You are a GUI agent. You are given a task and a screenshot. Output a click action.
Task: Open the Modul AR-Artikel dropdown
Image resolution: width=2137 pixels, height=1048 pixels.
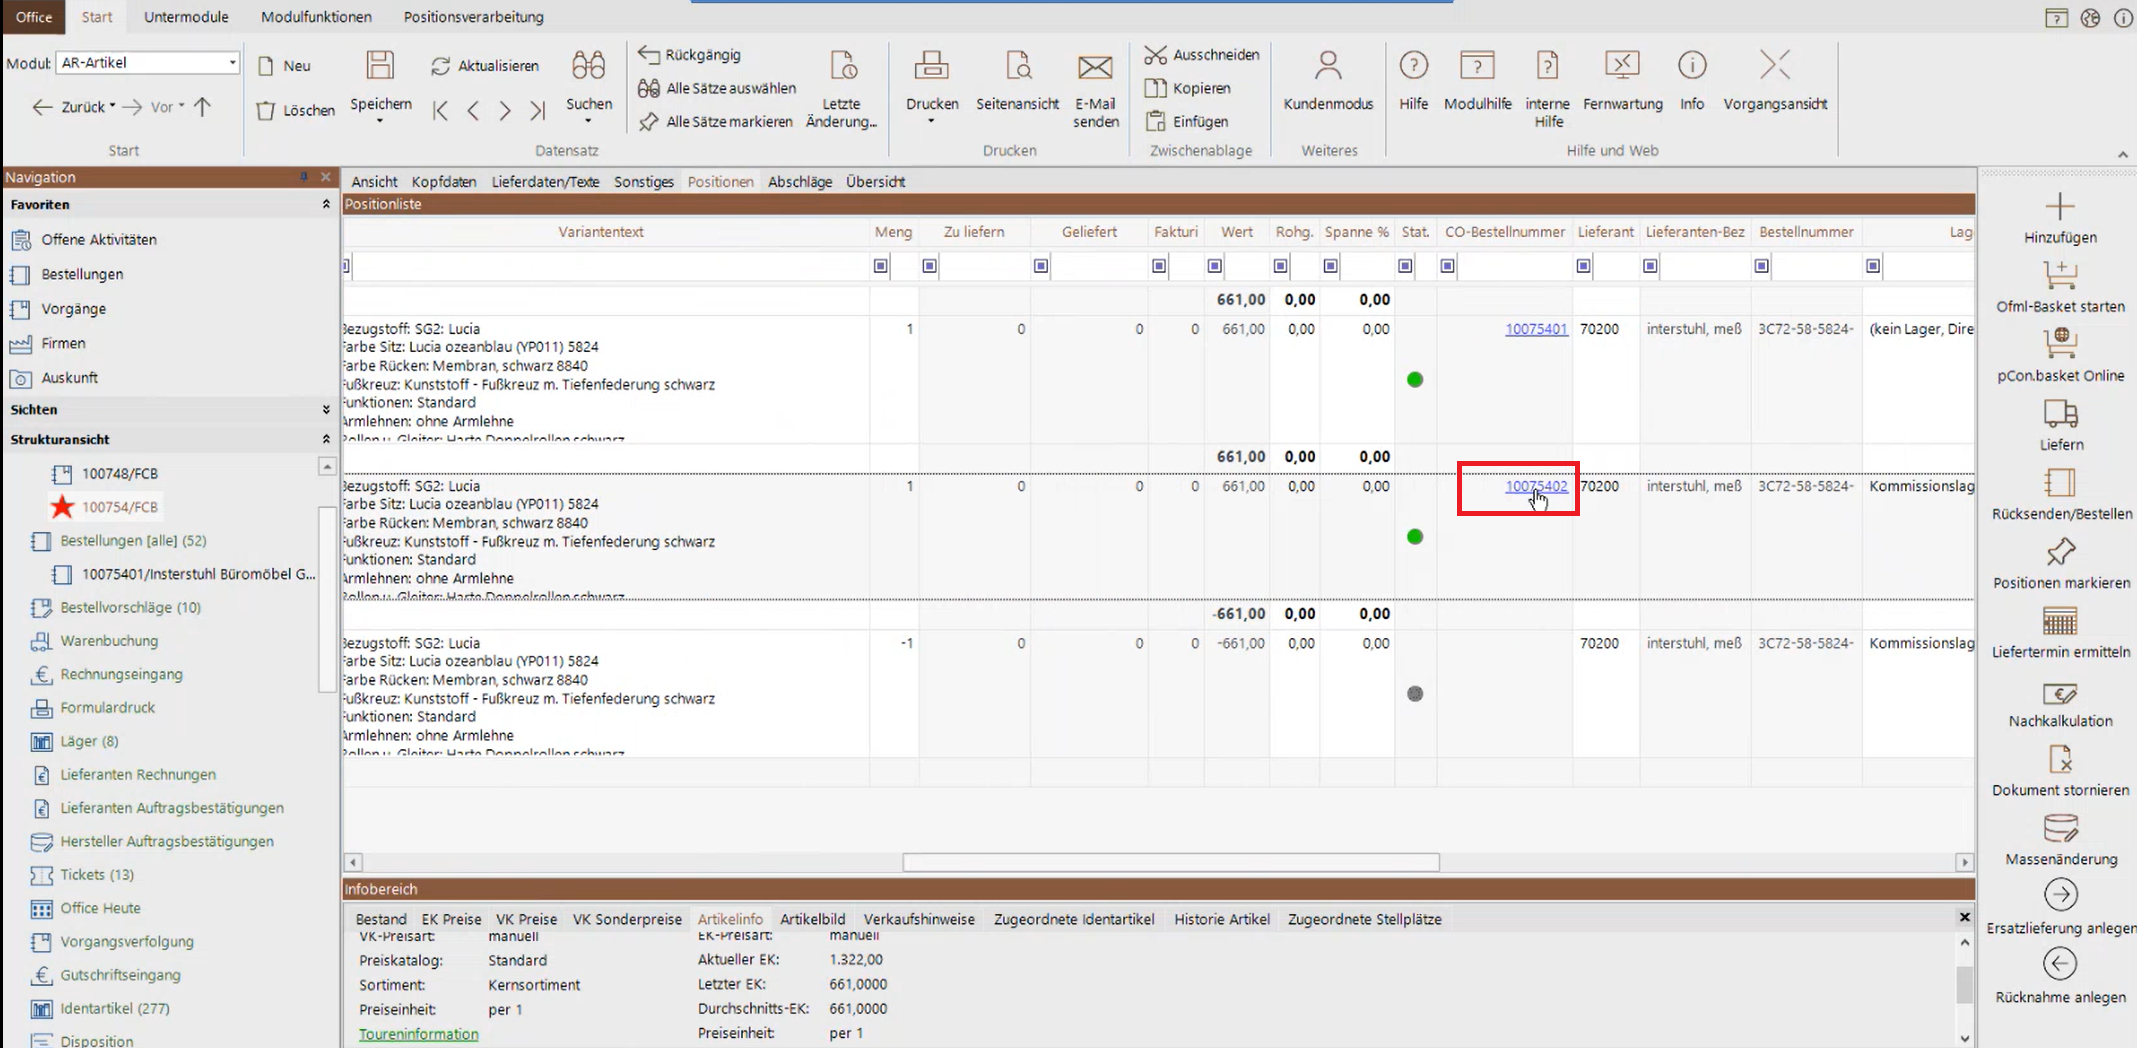pyautogui.click(x=232, y=62)
